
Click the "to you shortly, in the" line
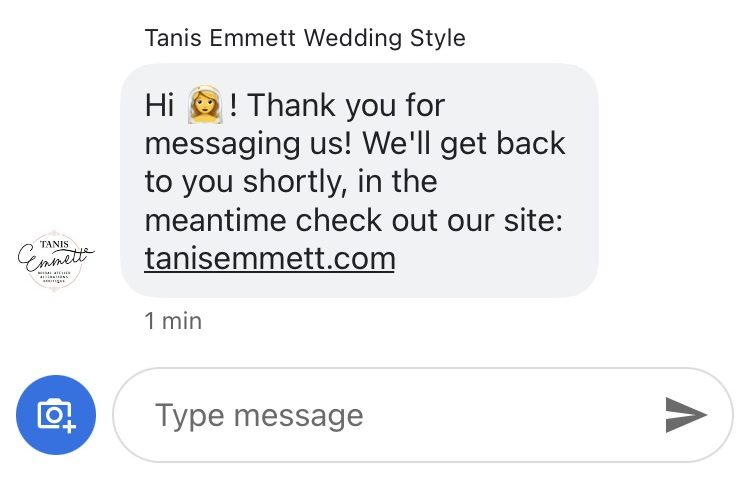coord(291,181)
